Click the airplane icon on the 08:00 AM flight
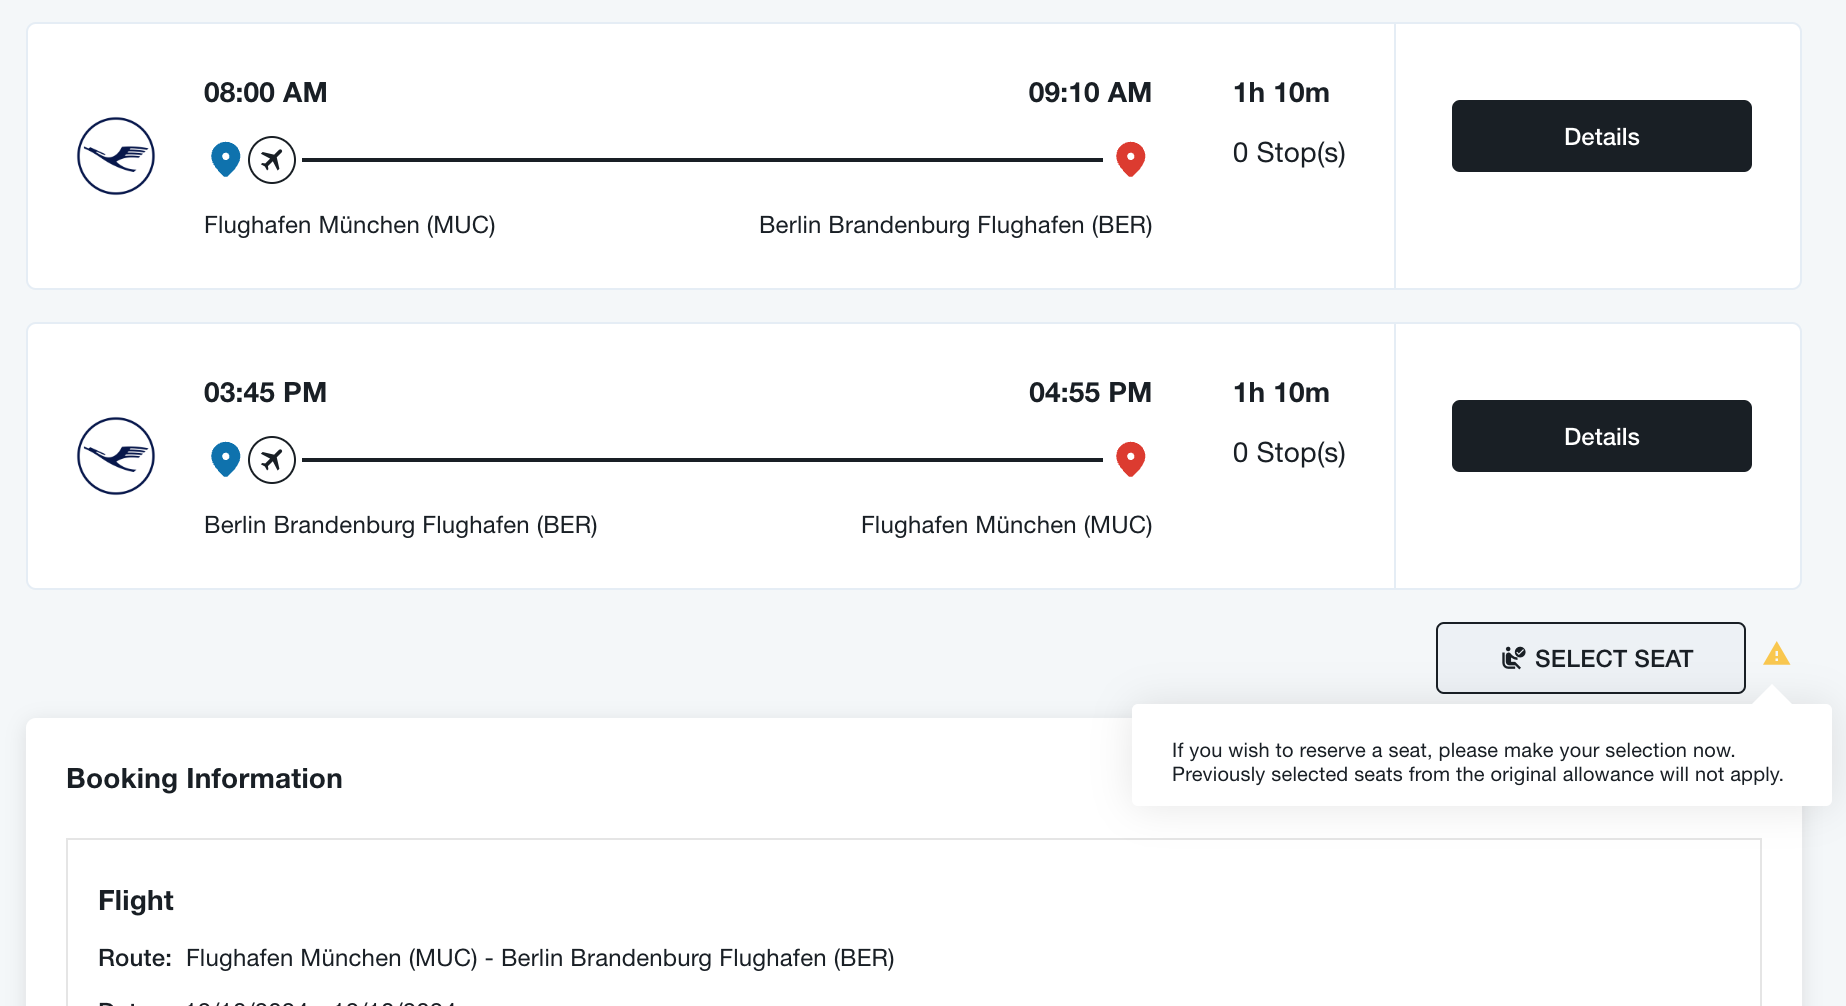The height and width of the screenshot is (1006, 1846). pyautogui.click(x=272, y=159)
